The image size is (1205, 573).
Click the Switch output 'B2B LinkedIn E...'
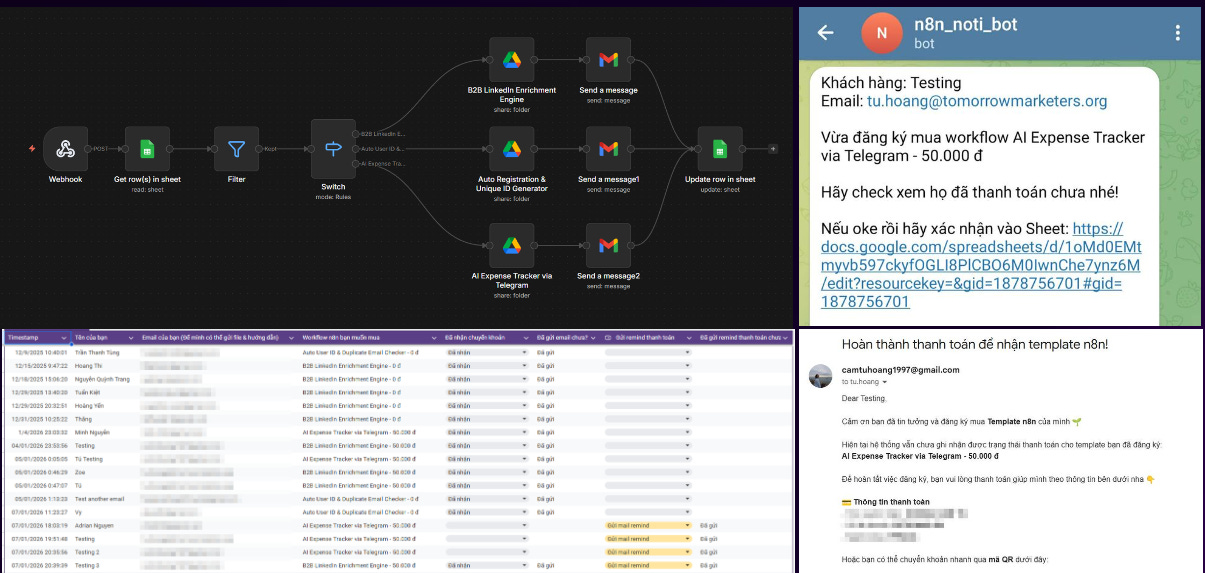(x=382, y=134)
